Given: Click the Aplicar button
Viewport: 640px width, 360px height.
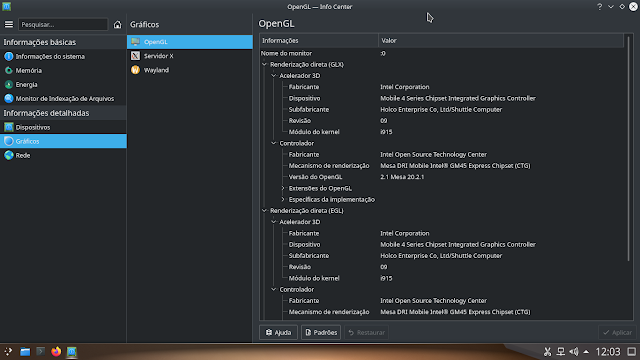Looking at the screenshot, I should click(x=617, y=332).
